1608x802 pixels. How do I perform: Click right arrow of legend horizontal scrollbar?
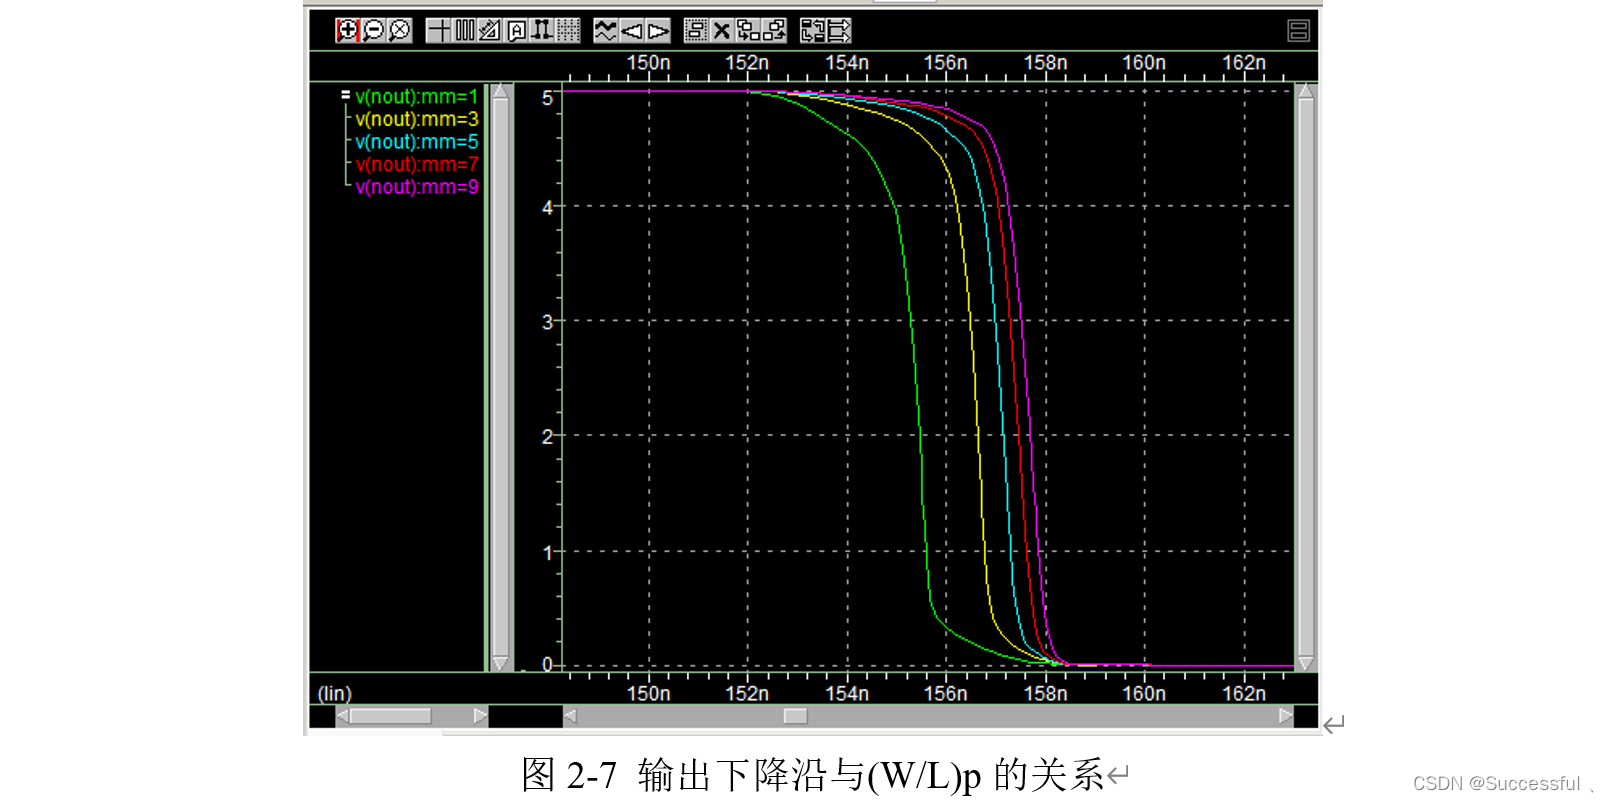click(480, 716)
